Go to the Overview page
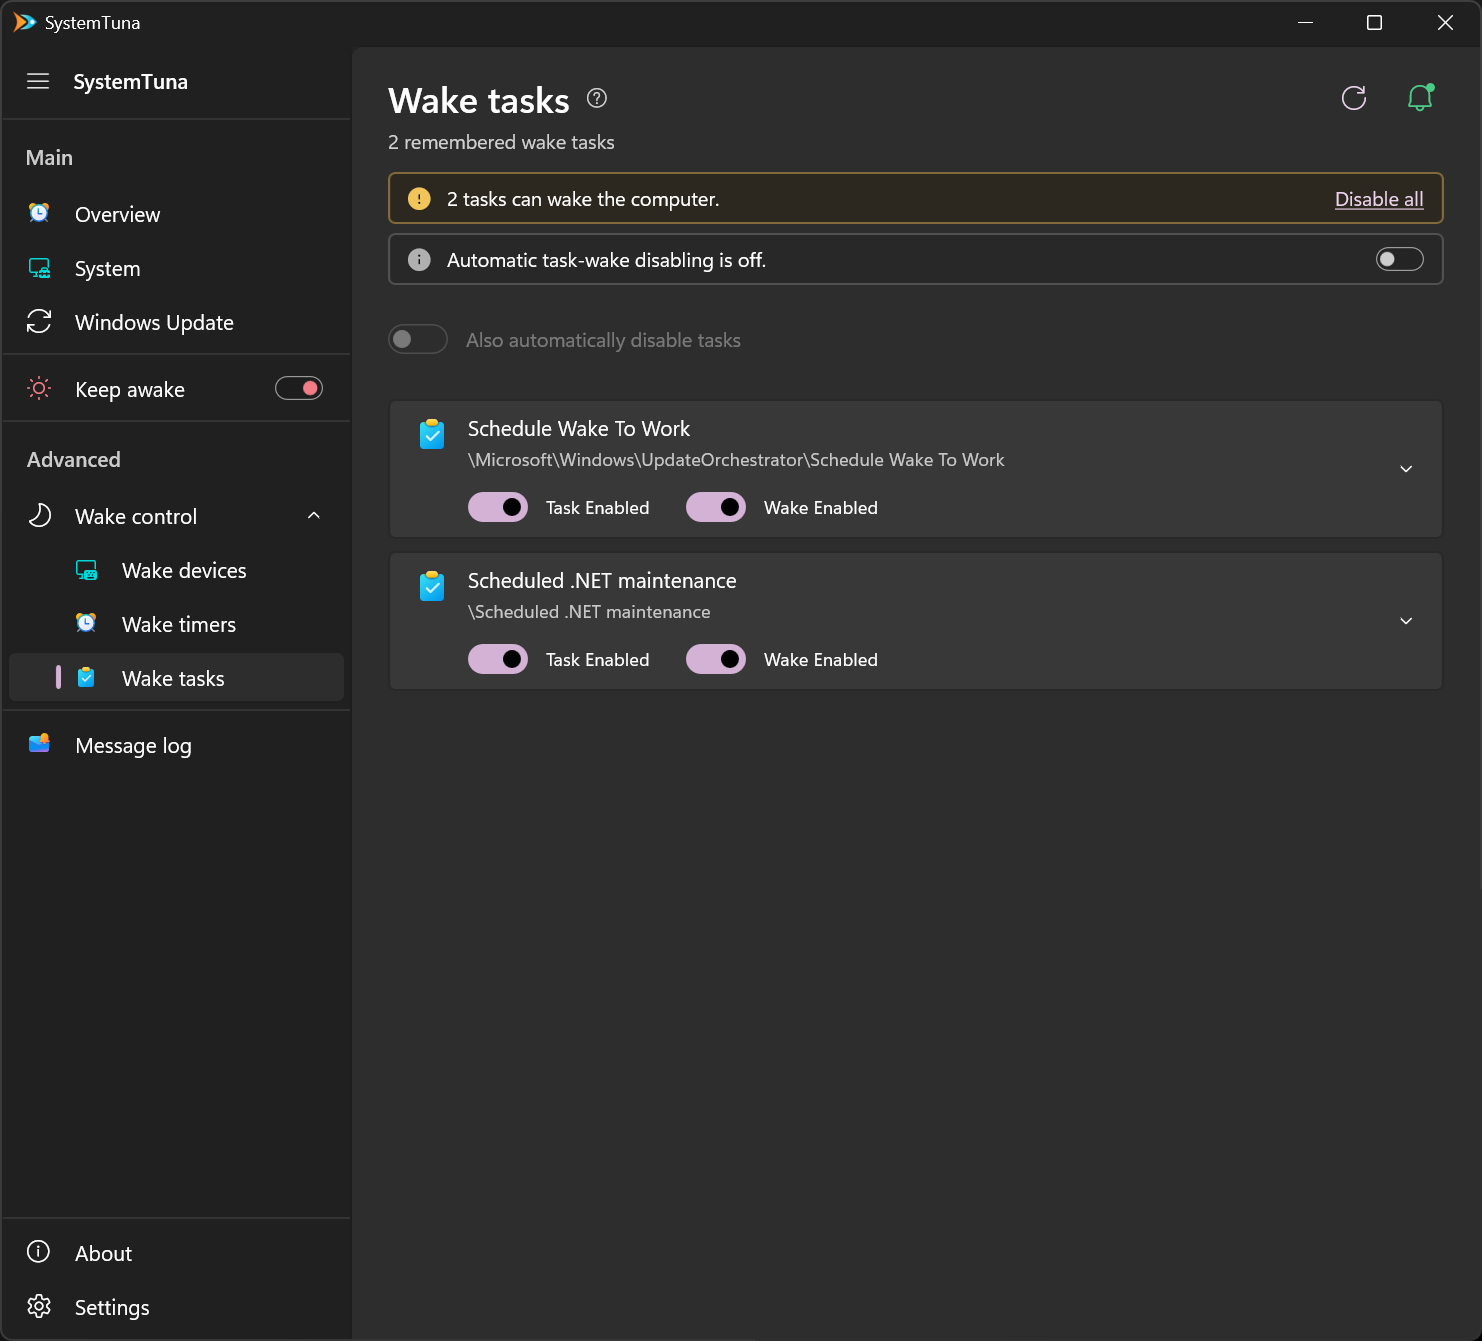The height and width of the screenshot is (1341, 1482). [176, 214]
